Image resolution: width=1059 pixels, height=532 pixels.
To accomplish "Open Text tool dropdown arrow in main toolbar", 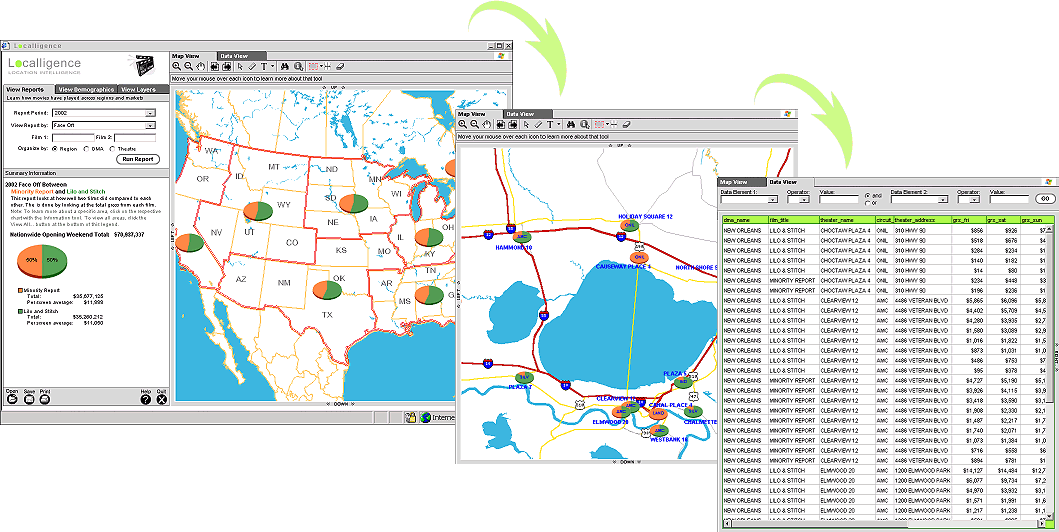I will pos(272,67).
